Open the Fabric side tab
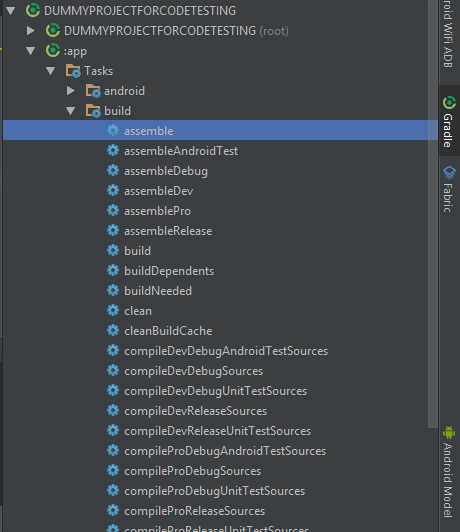 [x=449, y=188]
